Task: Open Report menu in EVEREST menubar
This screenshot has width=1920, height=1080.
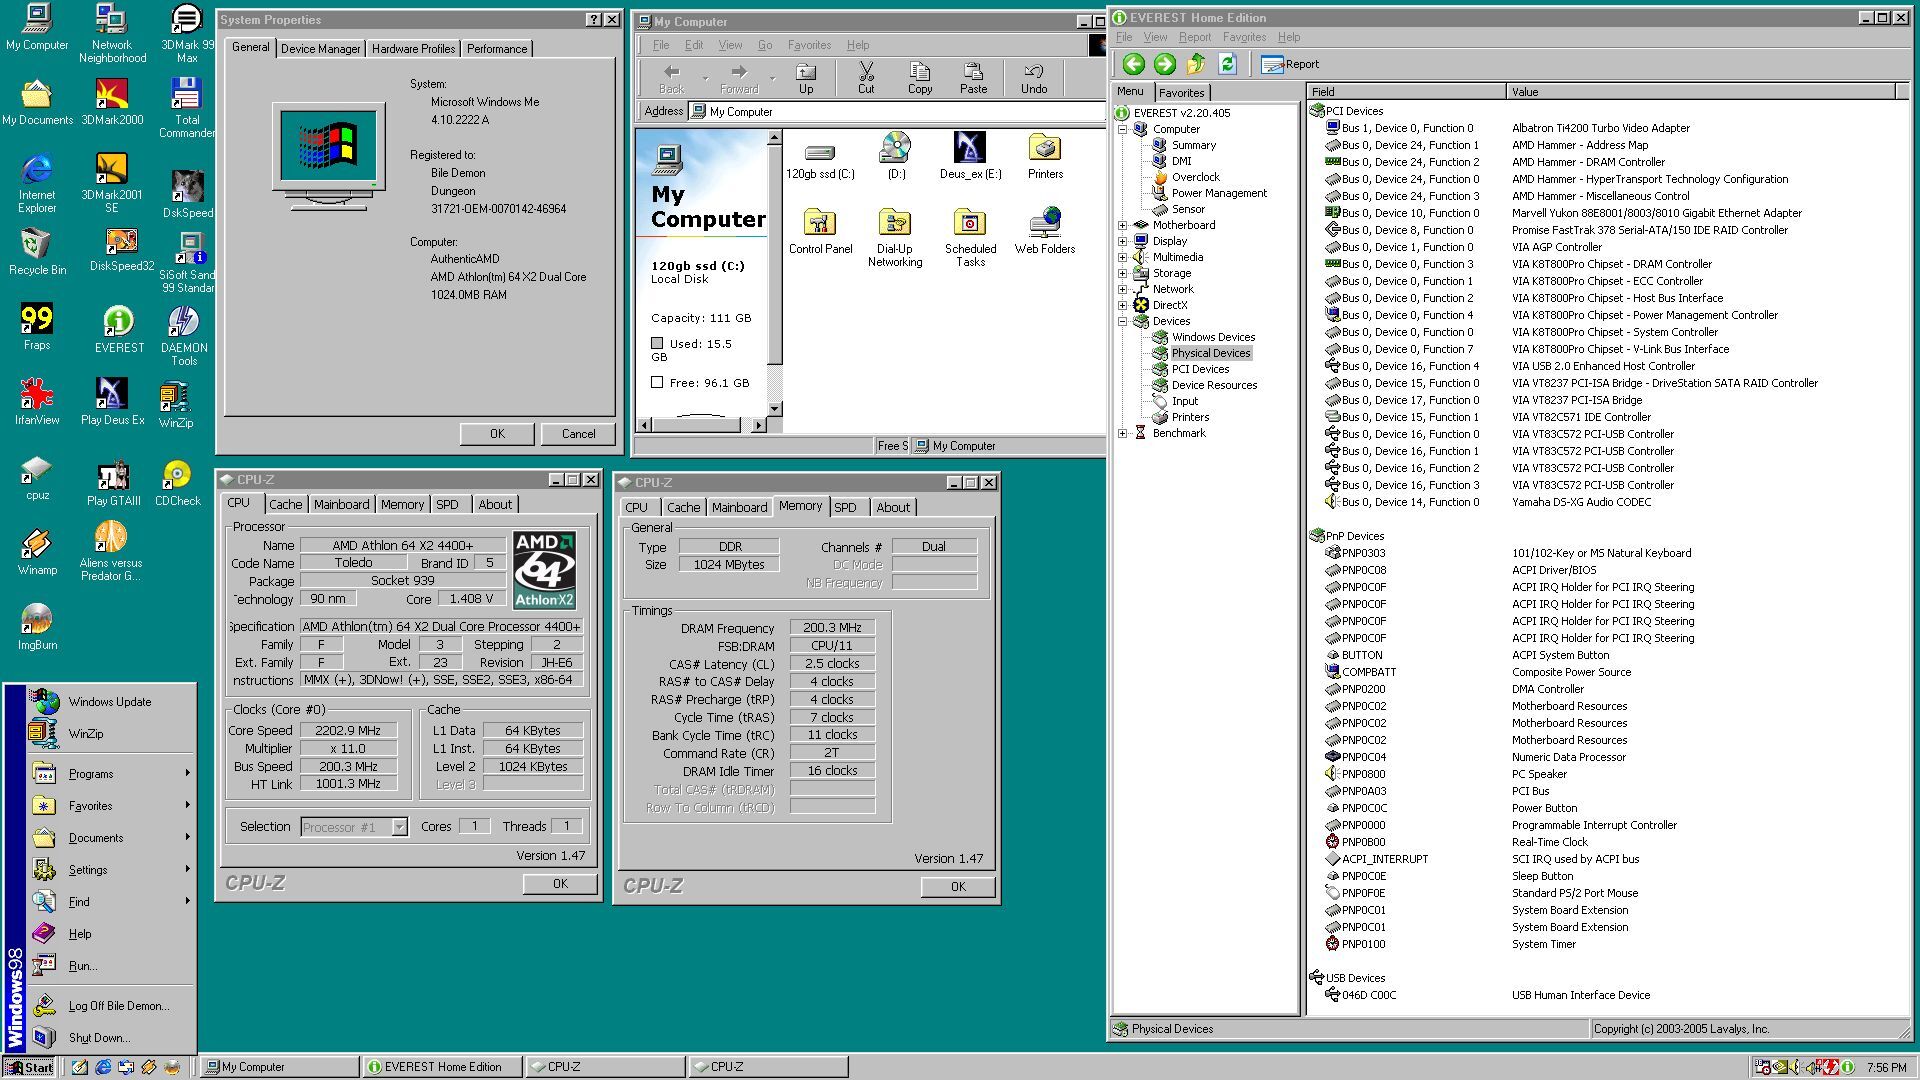Action: pyautogui.click(x=1194, y=37)
